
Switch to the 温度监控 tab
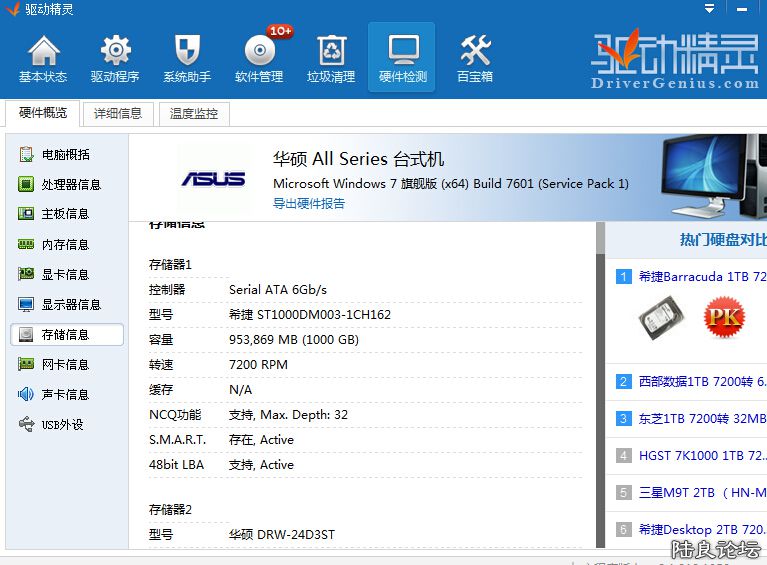(194, 114)
